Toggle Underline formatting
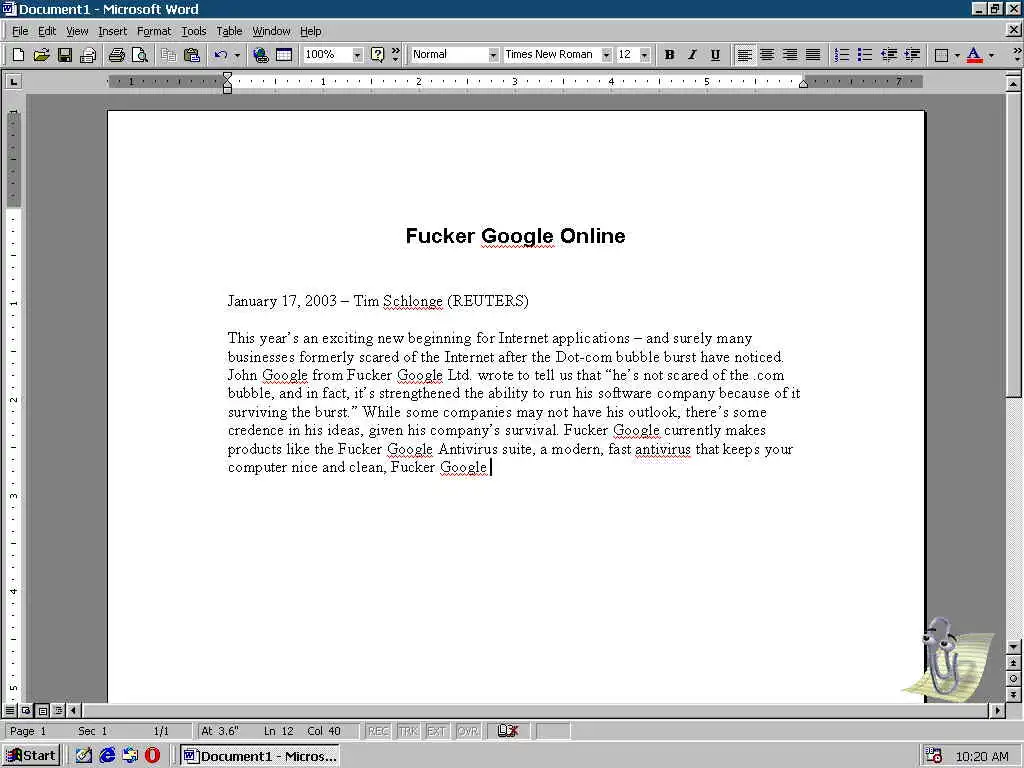The height and width of the screenshot is (768, 1024). pos(715,55)
